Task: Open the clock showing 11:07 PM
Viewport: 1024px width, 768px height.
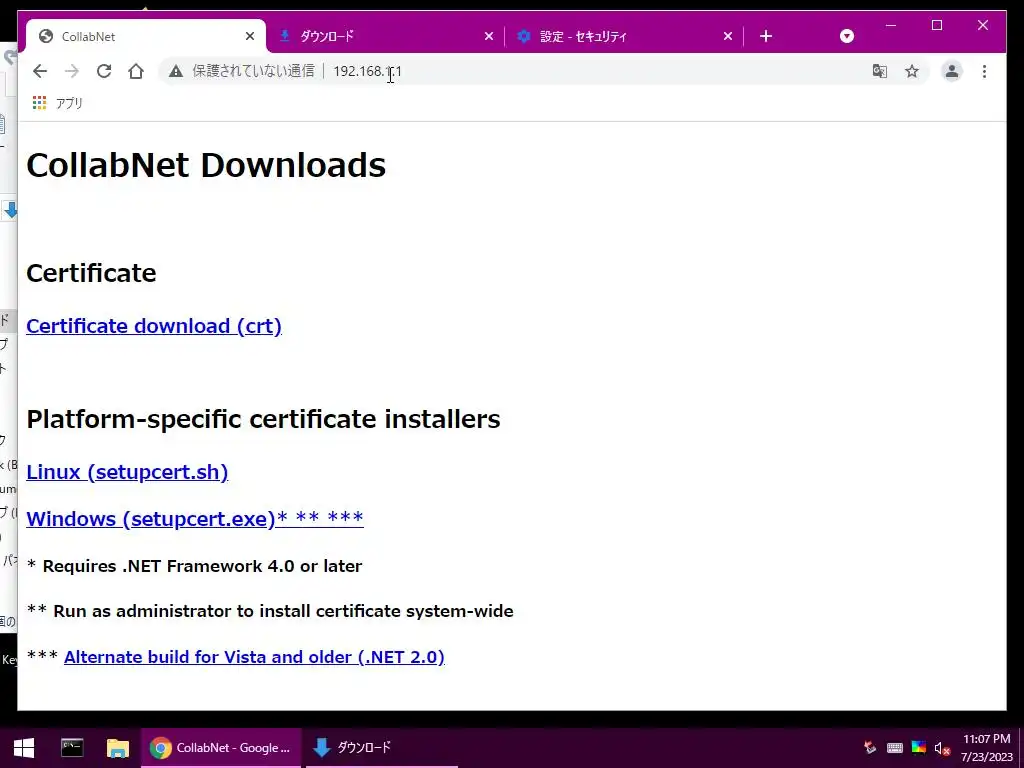Action: [986, 748]
